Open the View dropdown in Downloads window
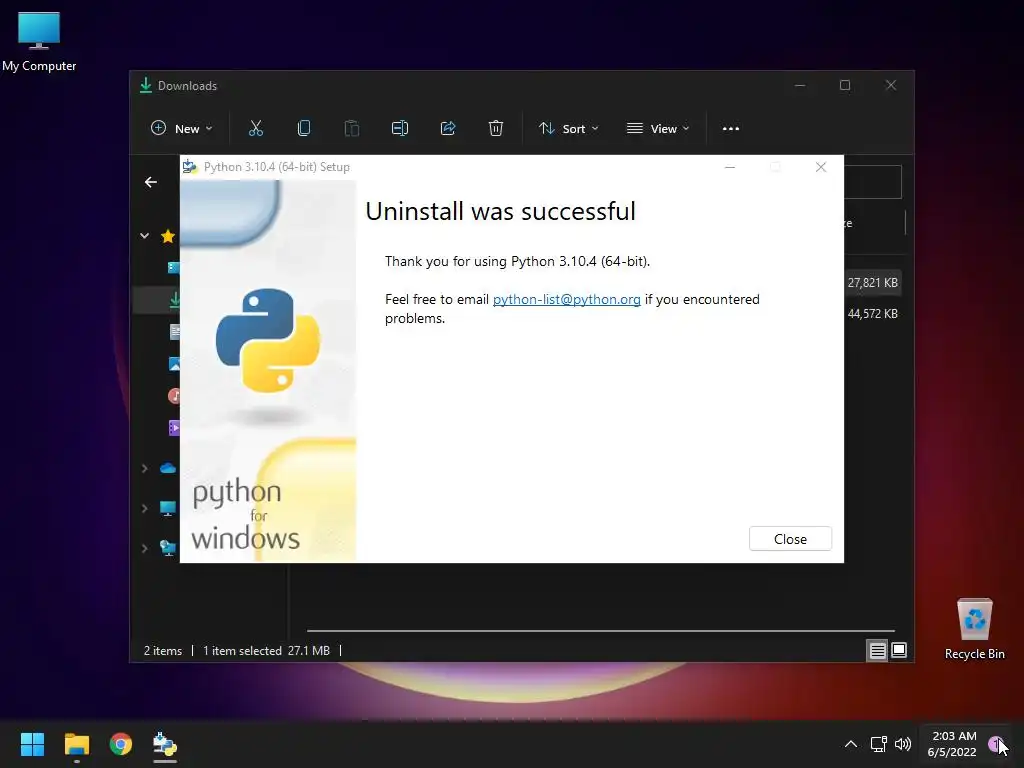1024x768 pixels. pos(658,129)
